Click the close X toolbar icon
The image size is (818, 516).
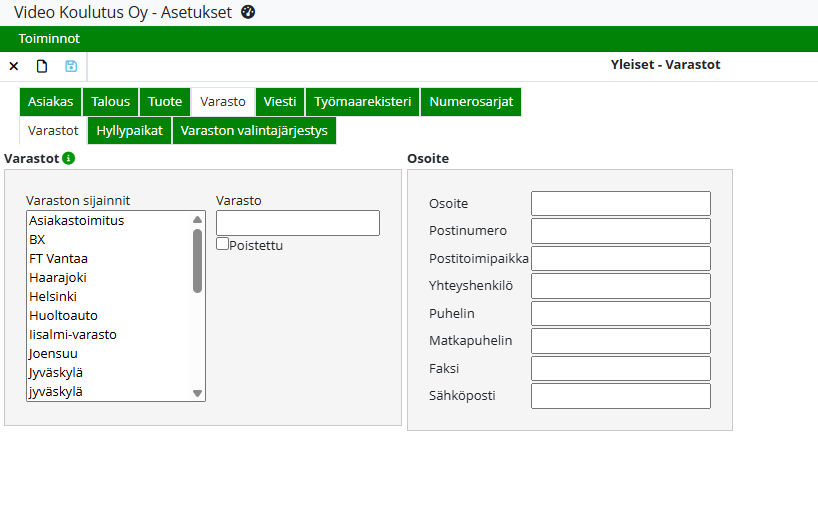point(14,66)
